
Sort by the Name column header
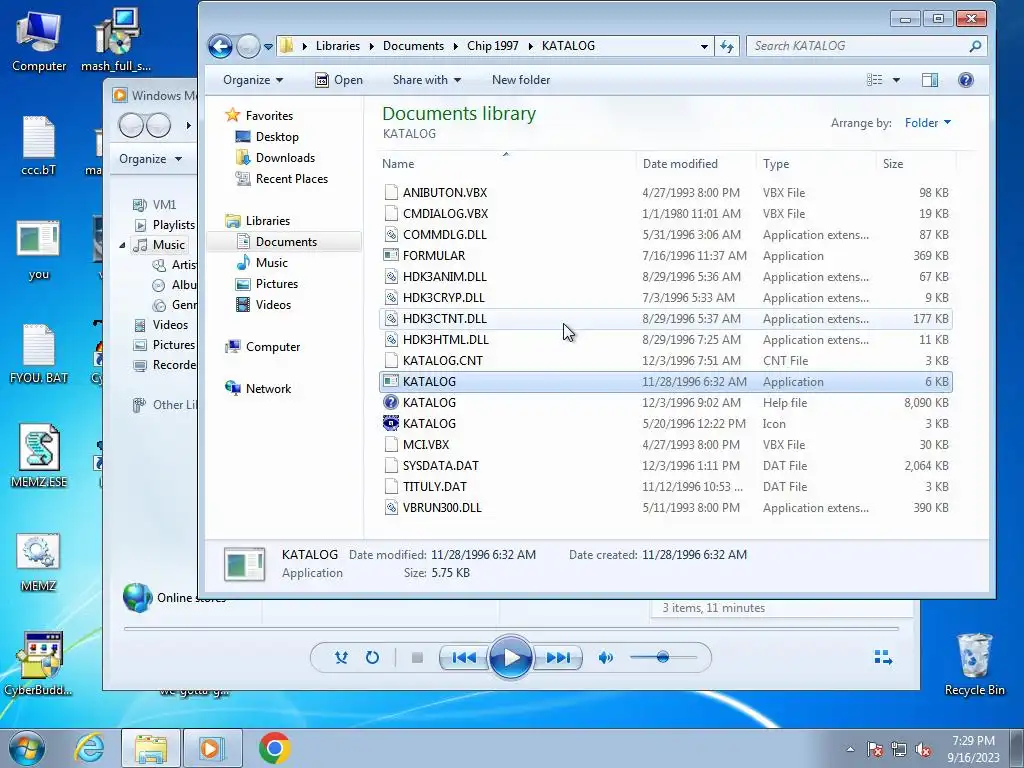505,164
